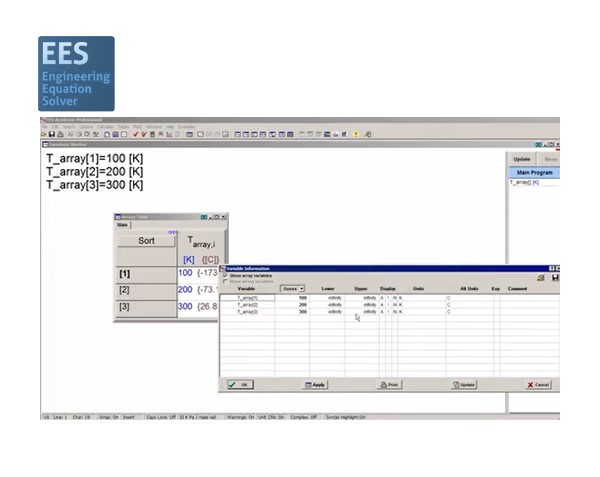Viewport: 600px width, 477px height.
Task: Click the T_array[1] variable name field
Action: (x=247, y=298)
